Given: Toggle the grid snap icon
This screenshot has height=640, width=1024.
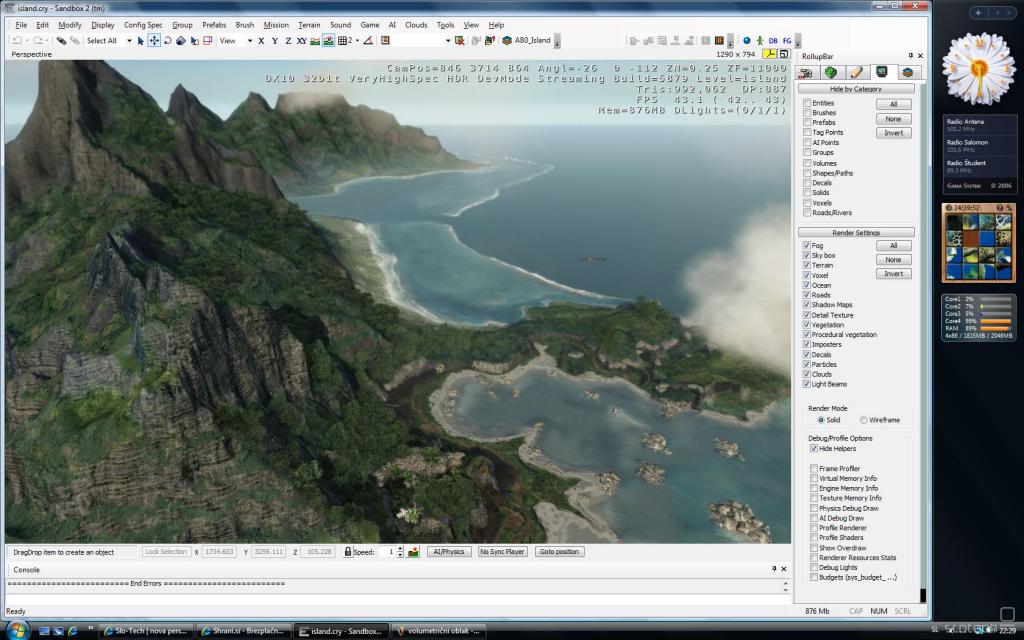Looking at the screenshot, I should (x=343, y=40).
